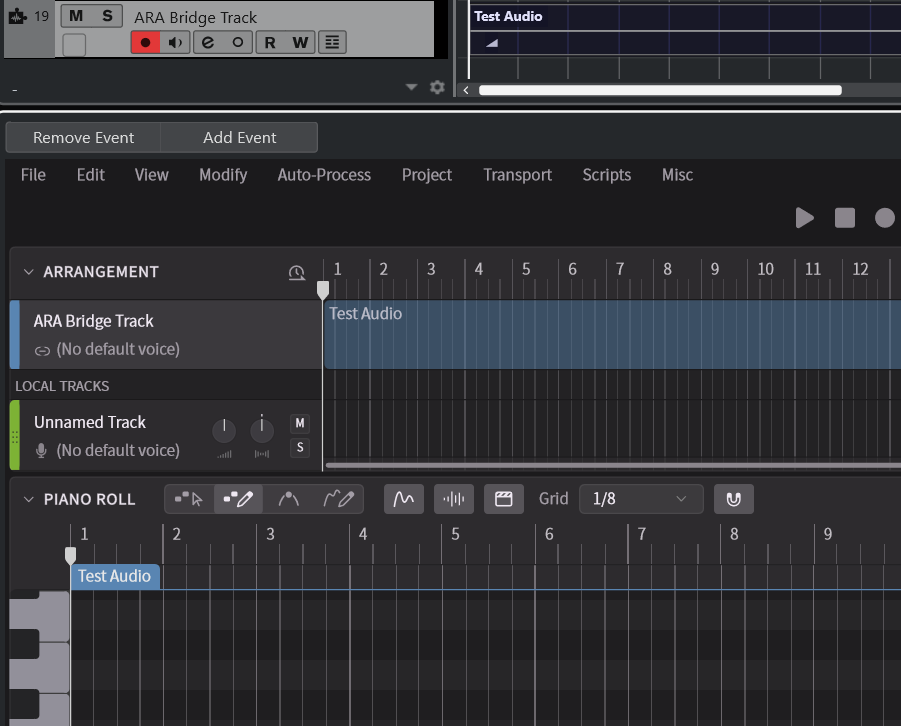The height and width of the screenshot is (726, 901).
Task: Open the Modify menu
Action: (x=223, y=175)
